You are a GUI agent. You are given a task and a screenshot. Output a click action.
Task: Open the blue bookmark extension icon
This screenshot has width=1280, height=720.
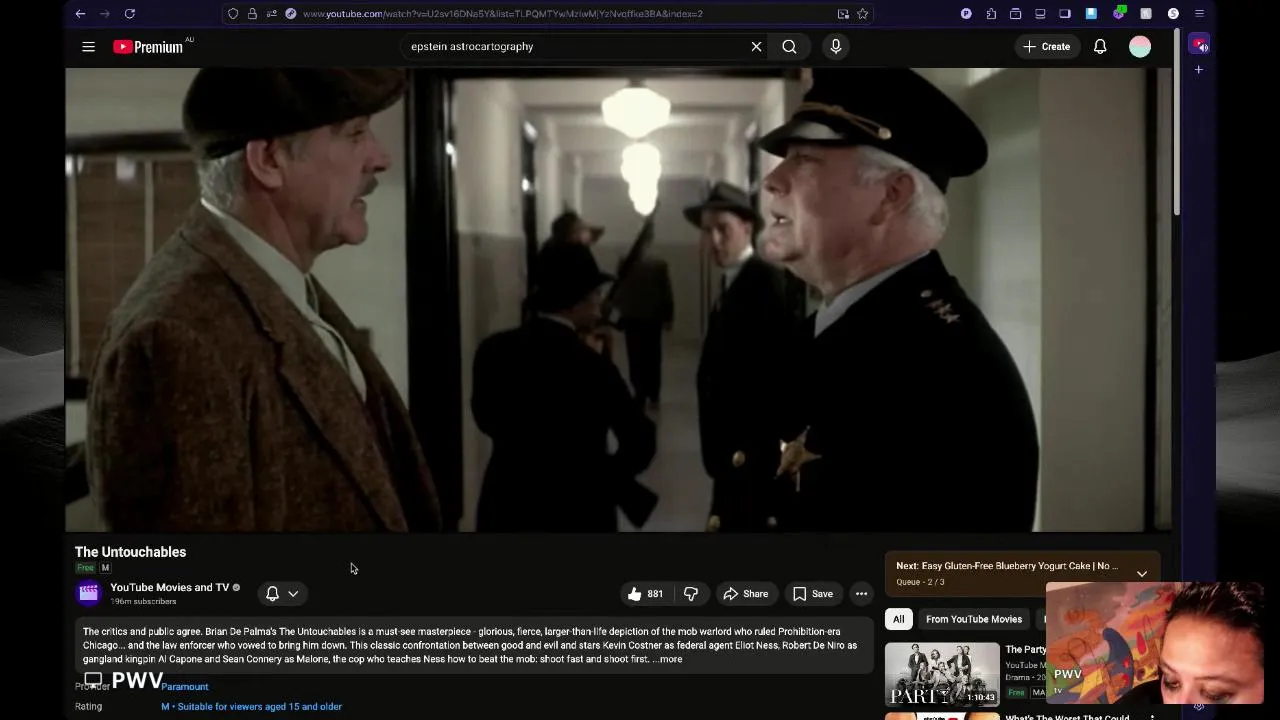click(x=1091, y=14)
